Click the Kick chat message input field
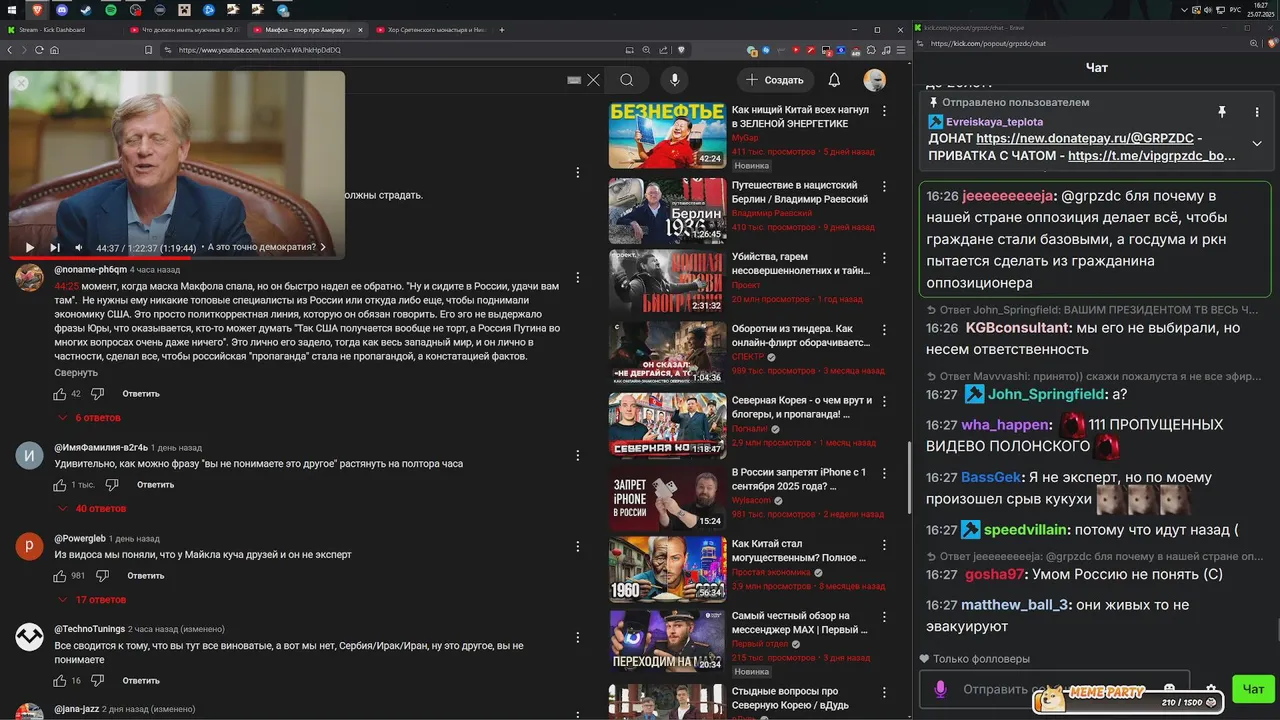This screenshot has width=1280, height=720. tap(1054, 689)
